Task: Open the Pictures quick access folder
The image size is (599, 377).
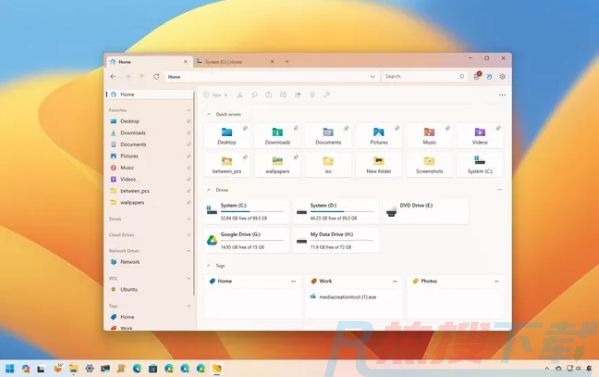Action: (379, 136)
